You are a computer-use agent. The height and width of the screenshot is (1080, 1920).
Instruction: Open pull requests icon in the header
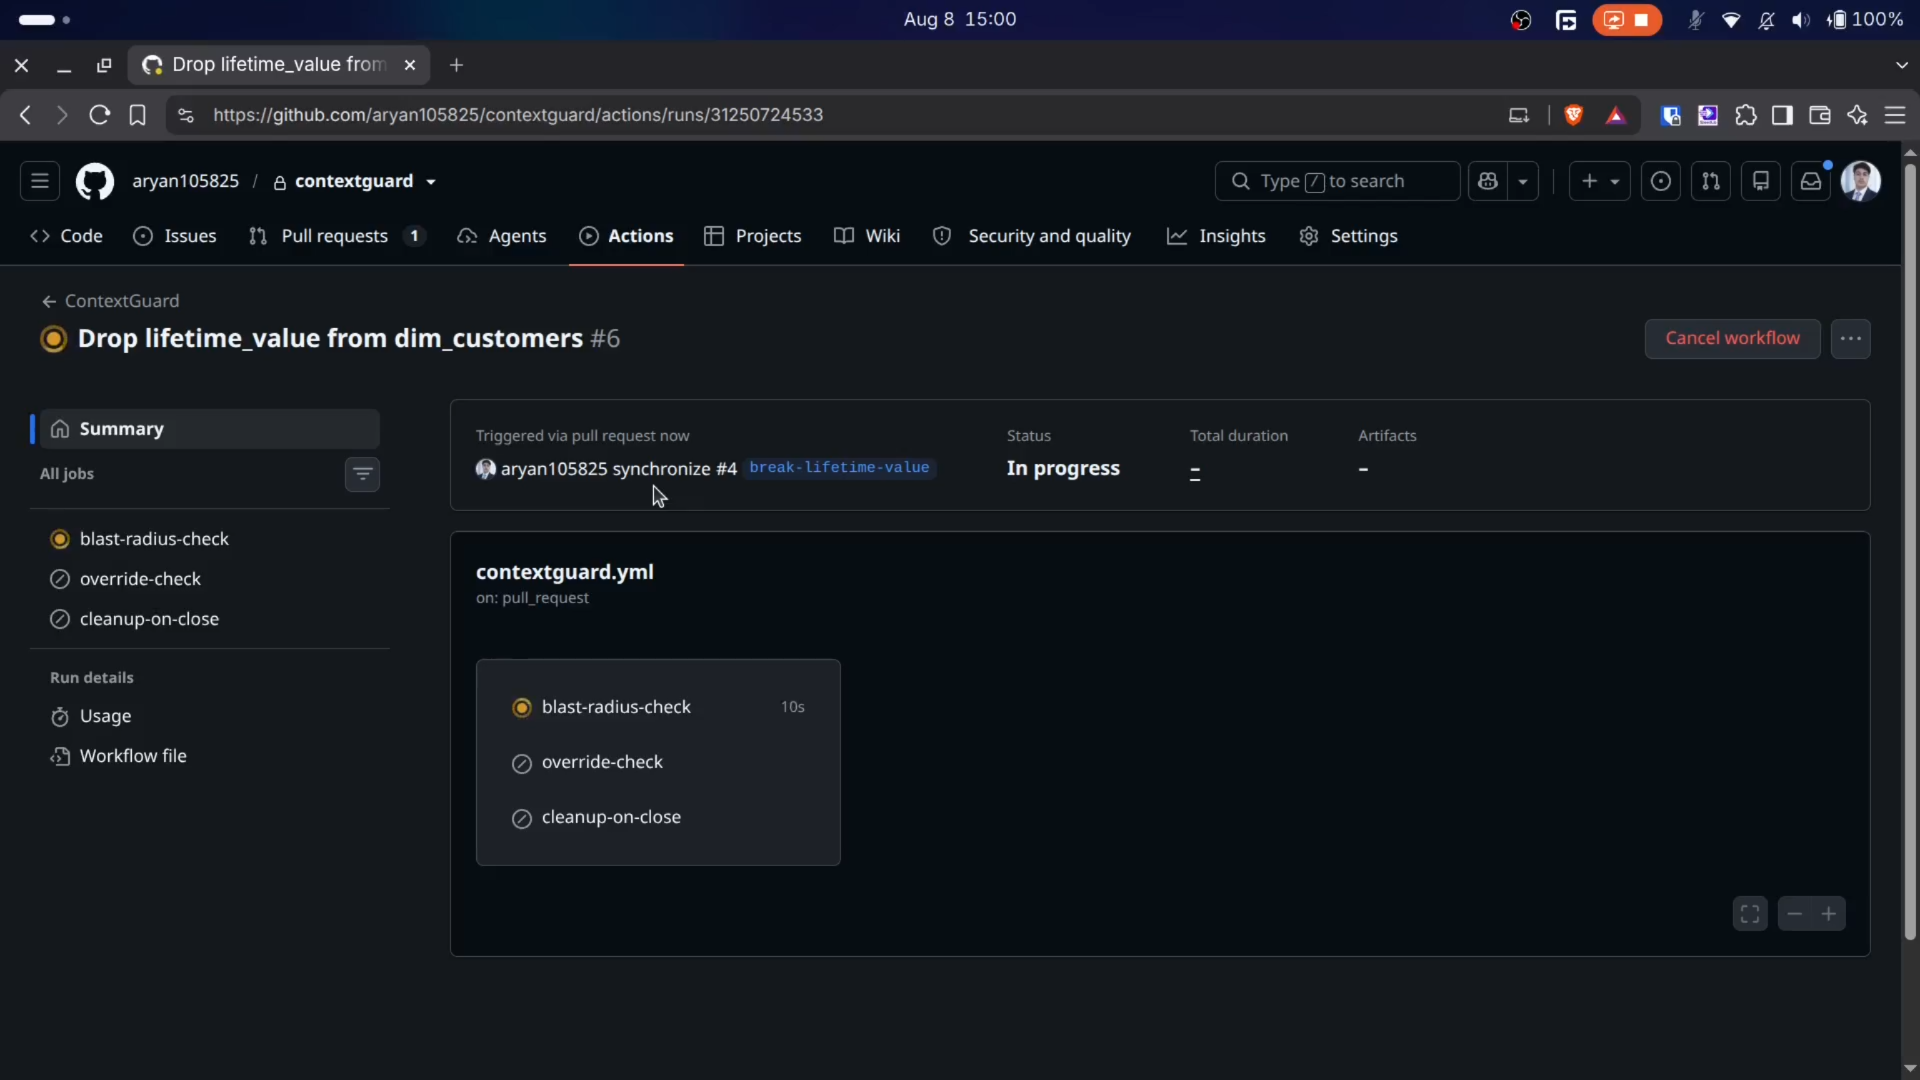(1711, 181)
